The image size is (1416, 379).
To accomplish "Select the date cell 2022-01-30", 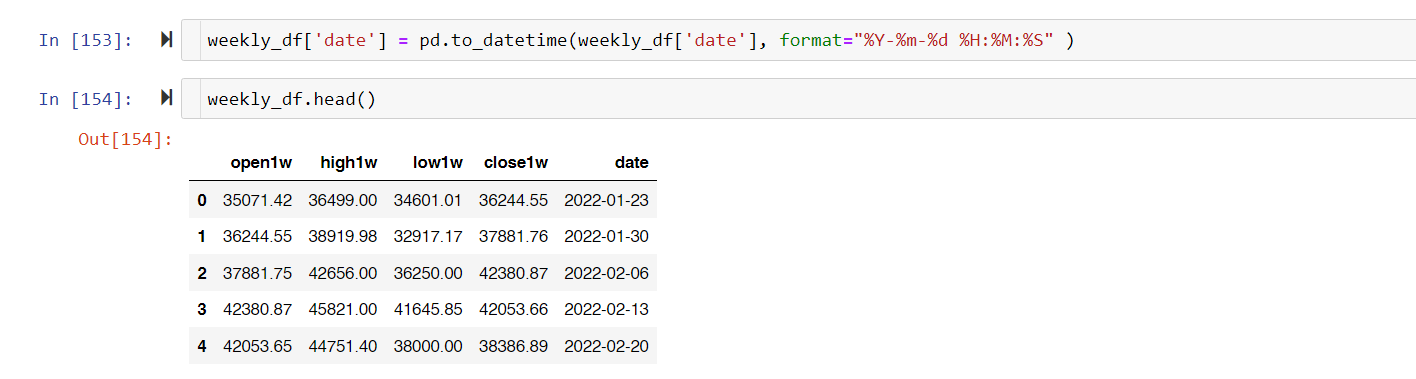I will [606, 236].
